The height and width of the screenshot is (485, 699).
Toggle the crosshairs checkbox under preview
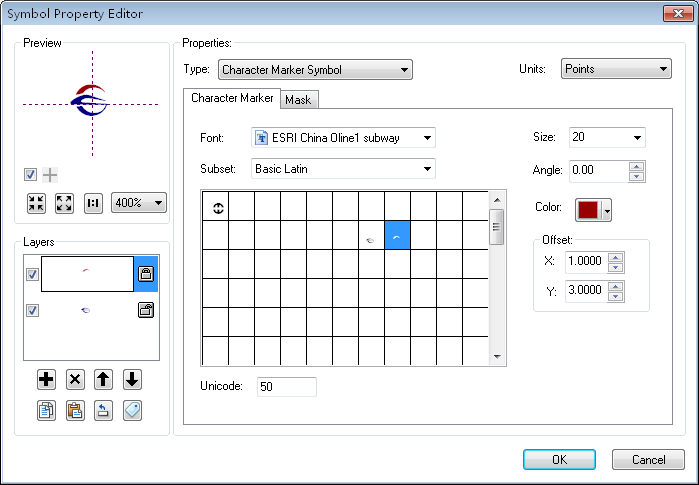pos(30,175)
